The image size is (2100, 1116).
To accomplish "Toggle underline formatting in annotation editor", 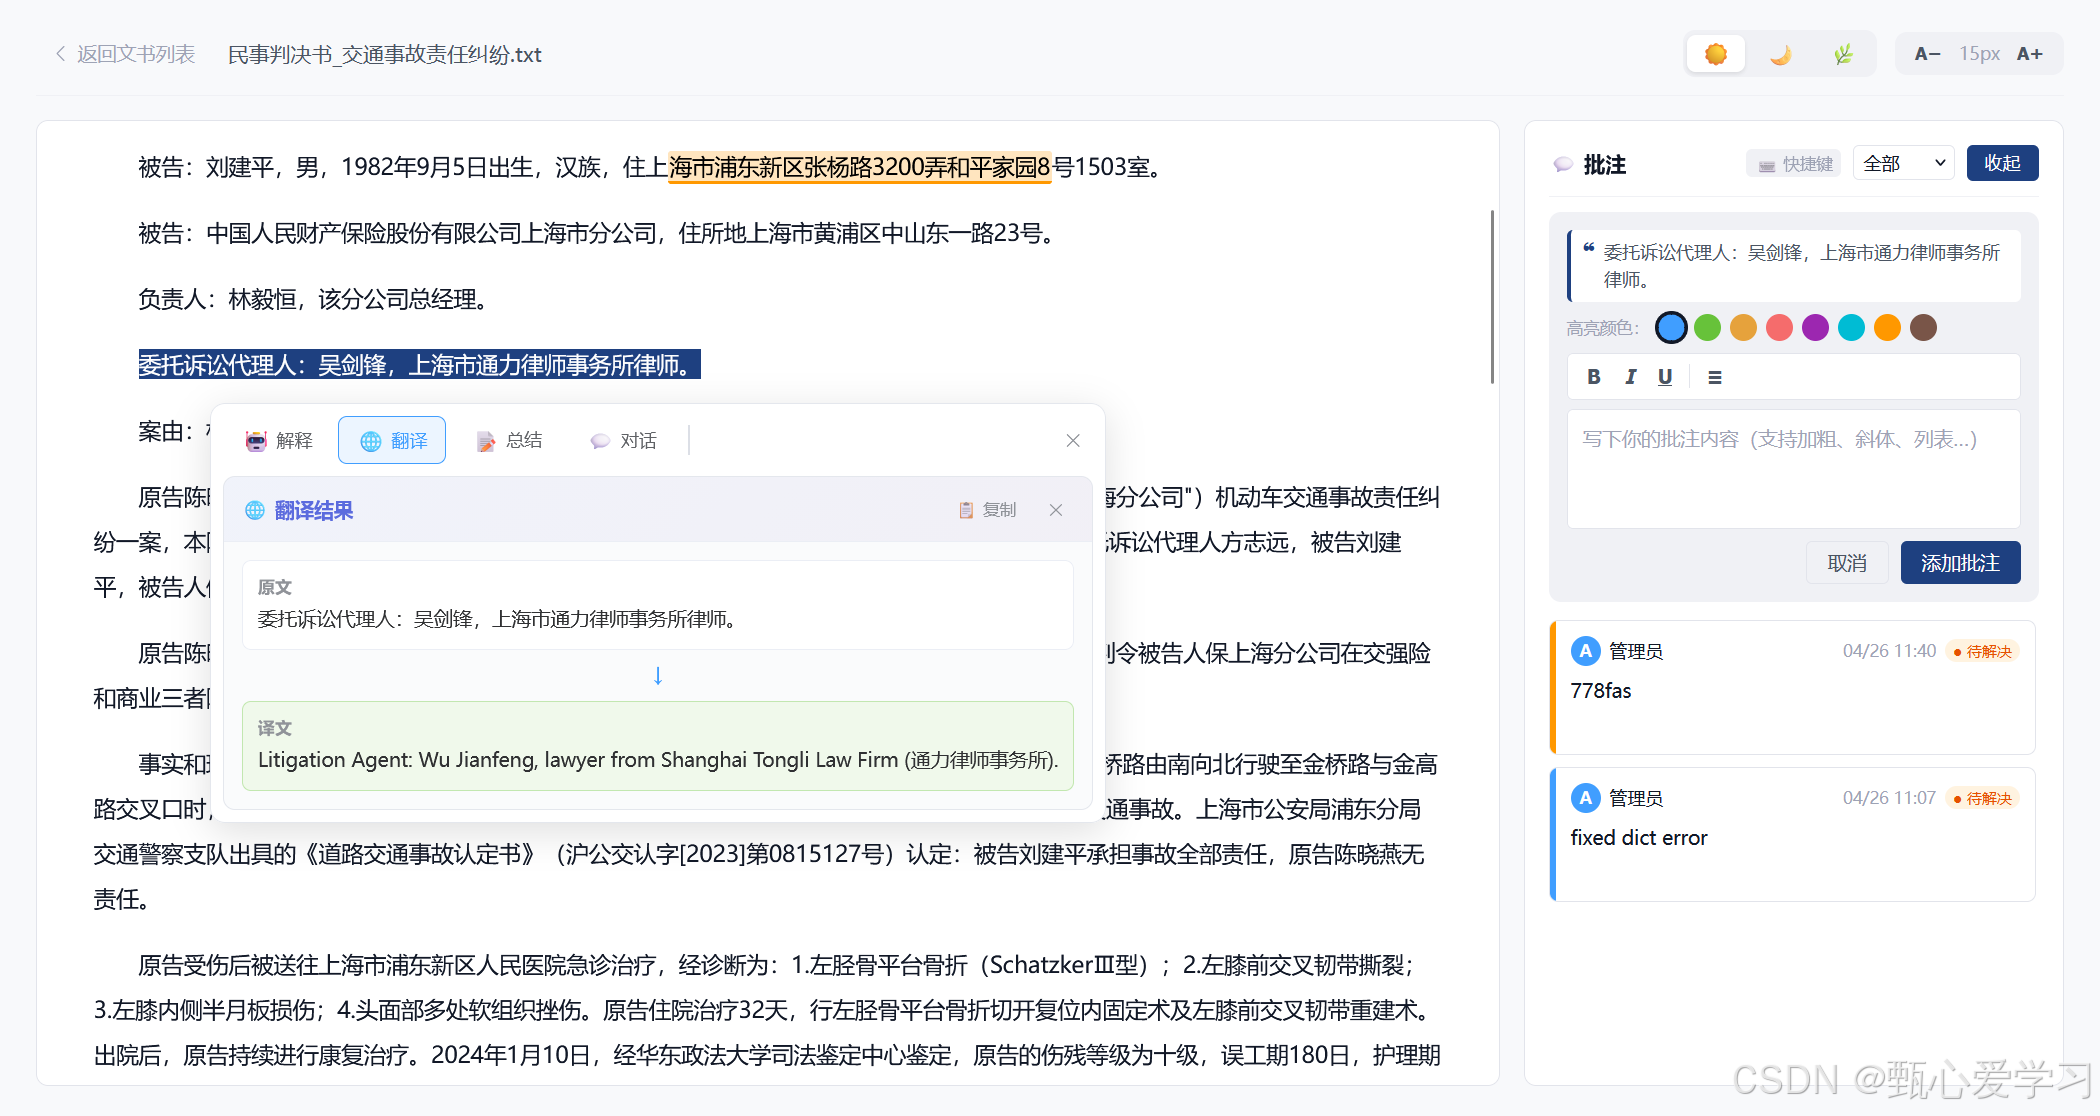I will coord(1665,377).
